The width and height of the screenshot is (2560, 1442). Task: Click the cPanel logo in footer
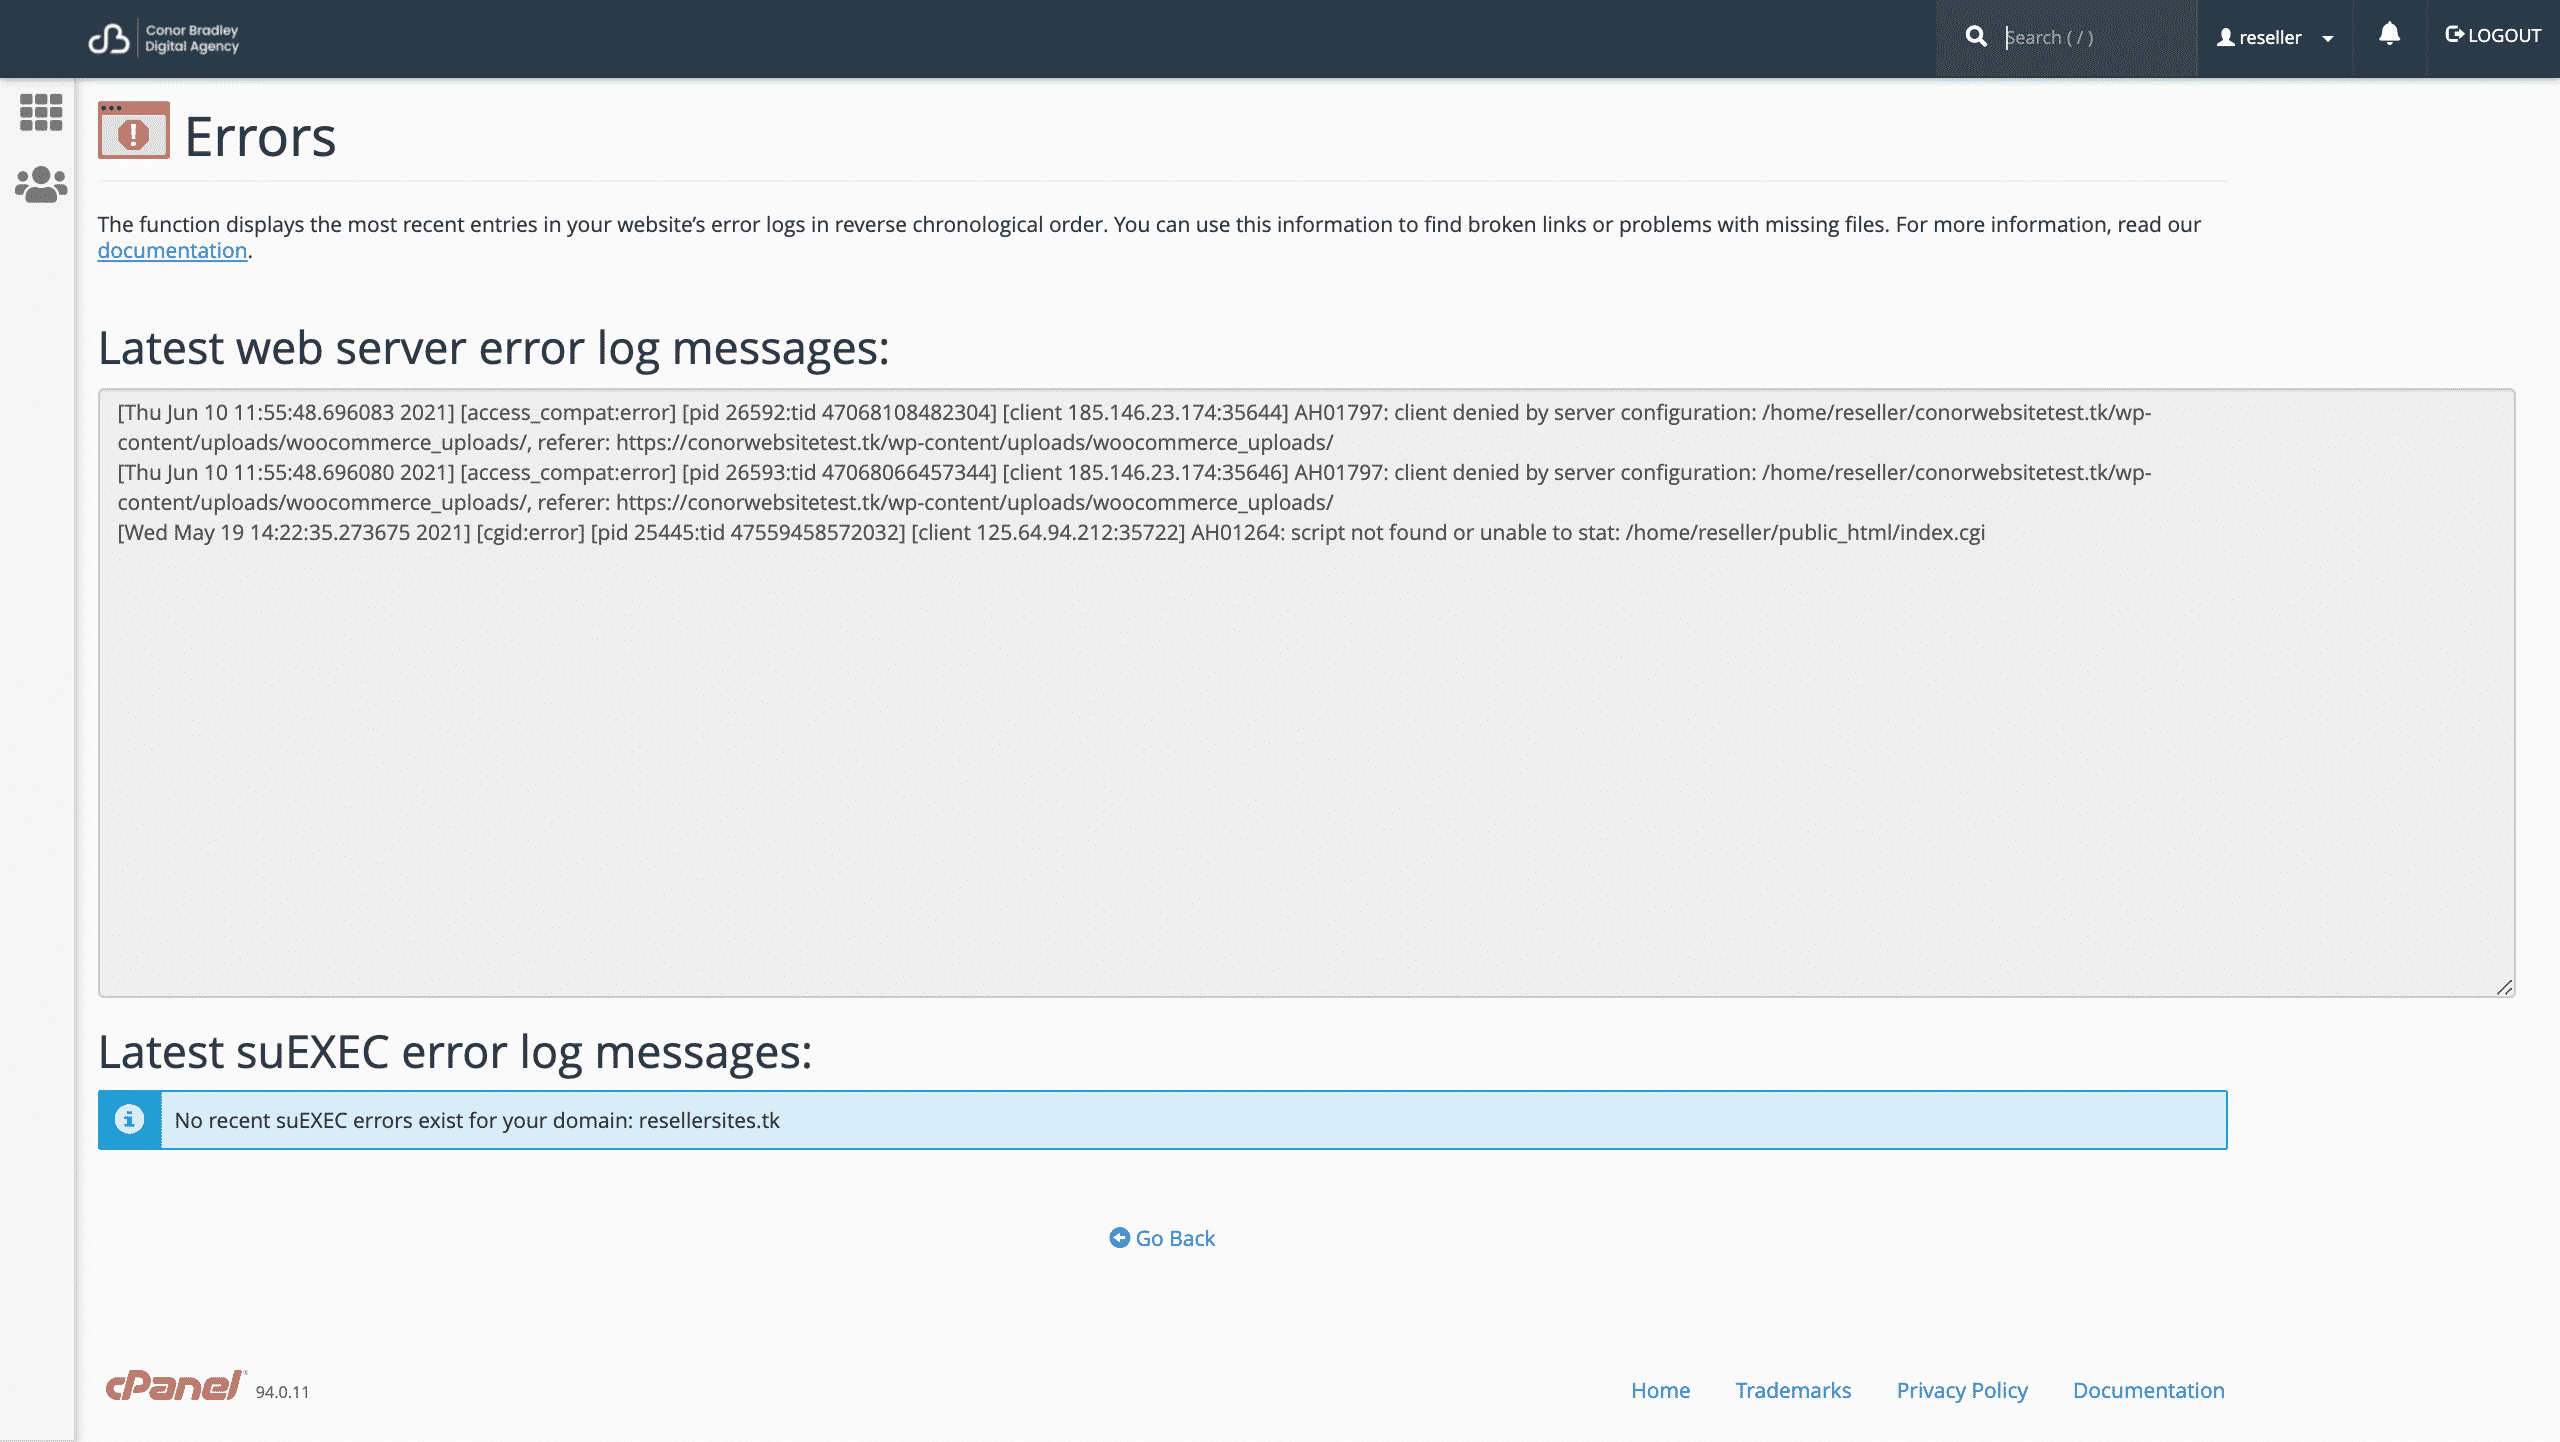pyautogui.click(x=175, y=1386)
